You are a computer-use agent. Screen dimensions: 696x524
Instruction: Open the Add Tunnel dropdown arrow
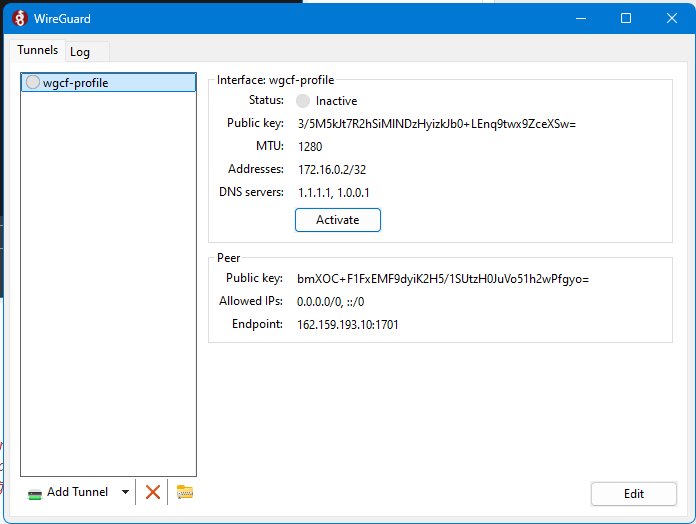click(126, 492)
